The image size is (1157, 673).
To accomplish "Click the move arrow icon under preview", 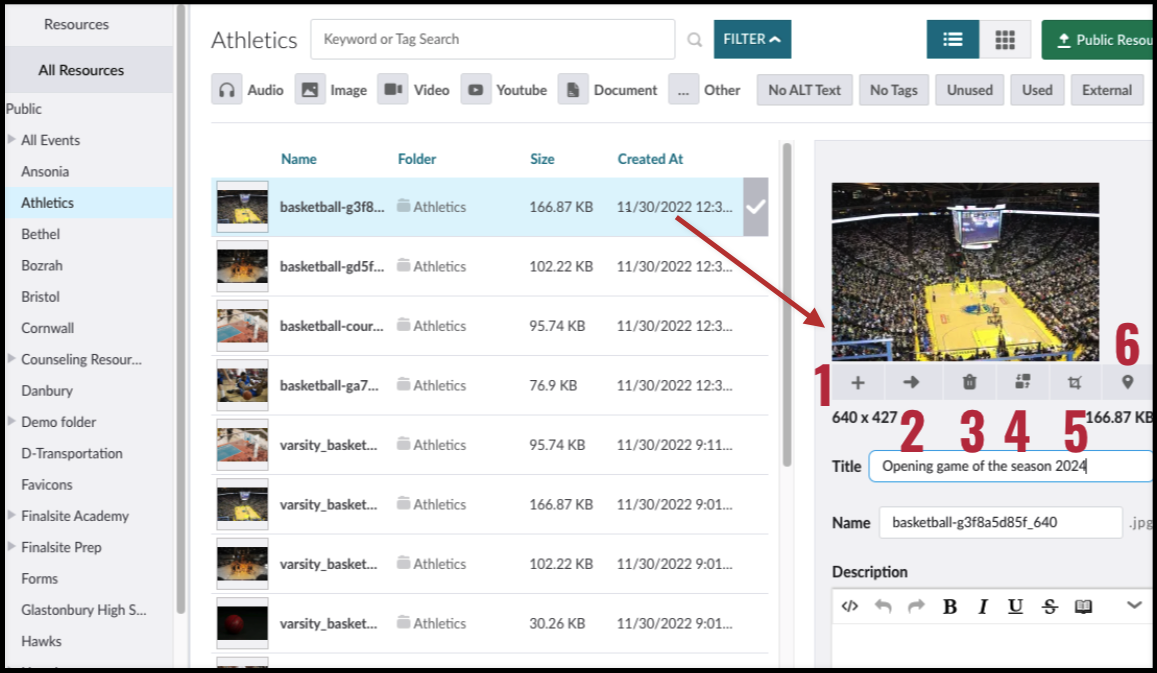I will (x=911, y=382).
